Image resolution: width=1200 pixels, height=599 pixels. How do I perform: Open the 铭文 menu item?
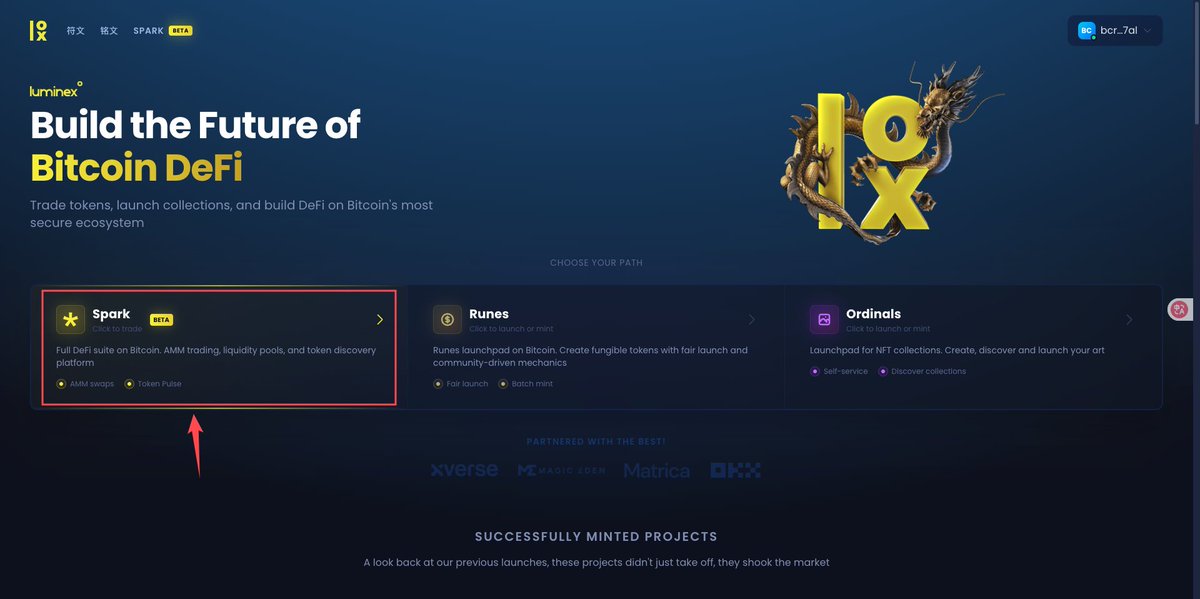pos(109,31)
